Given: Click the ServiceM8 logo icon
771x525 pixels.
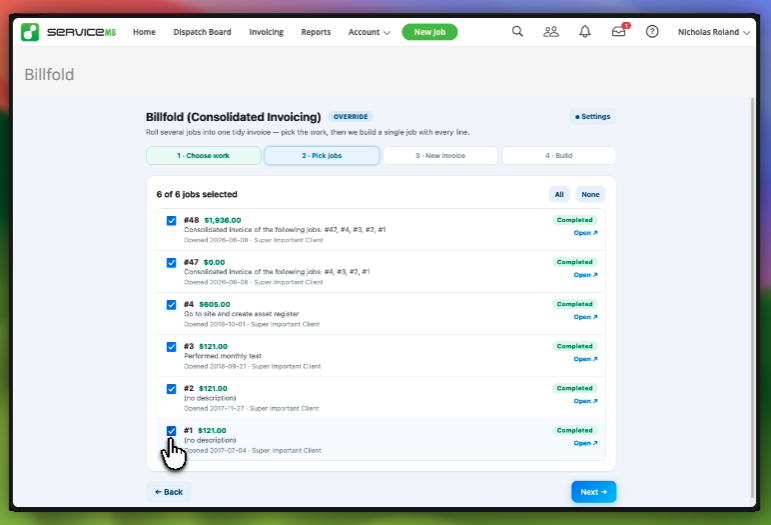Looking at the screenshot, I should 30,32.
